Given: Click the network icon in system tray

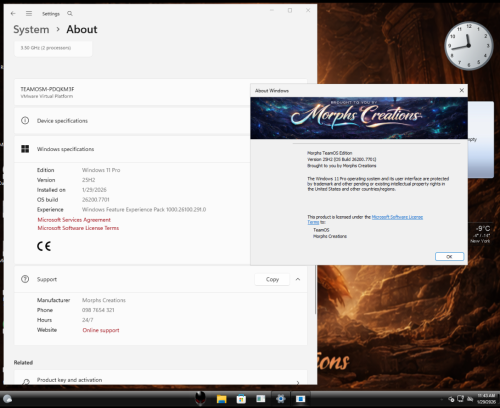Looking at the screenshot, I should coord(460,399).
